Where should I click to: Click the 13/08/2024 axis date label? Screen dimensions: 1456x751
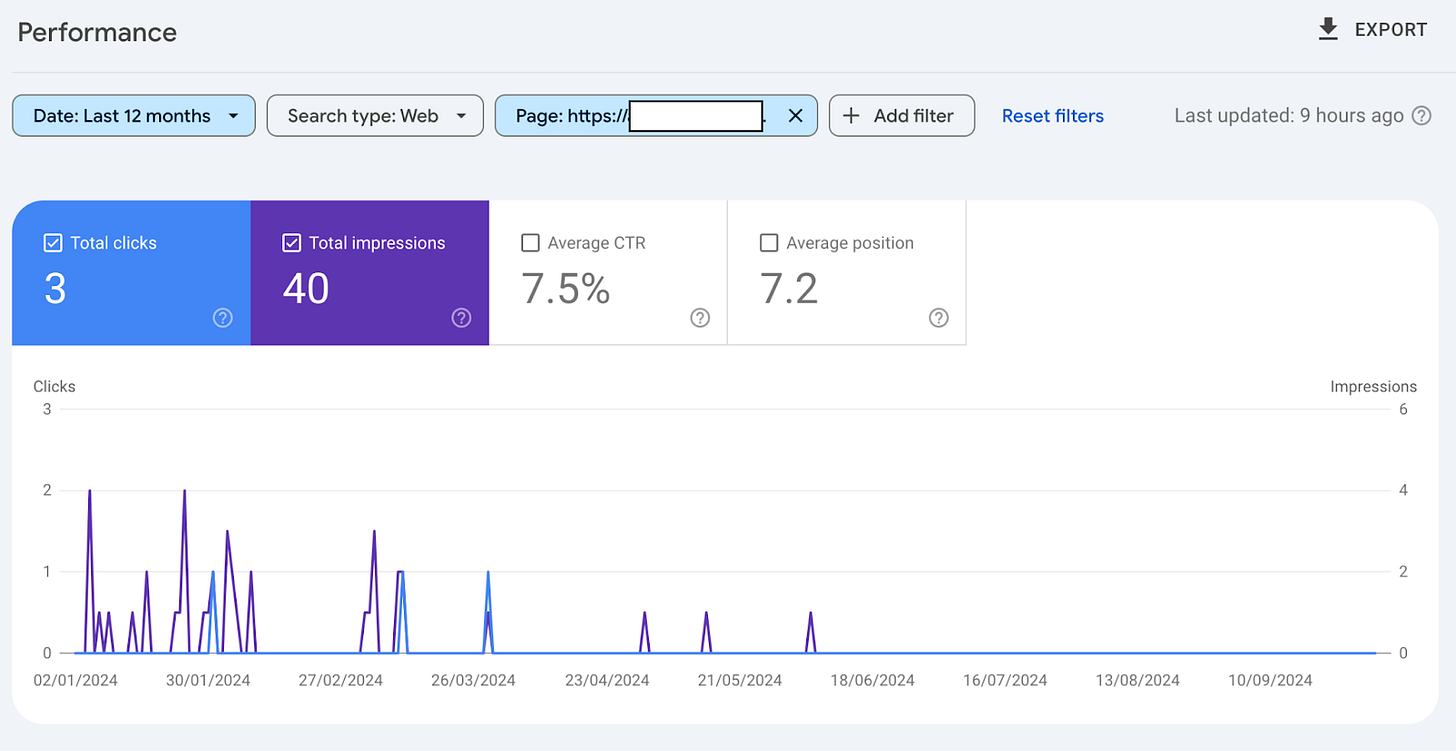pos(1138,680)
